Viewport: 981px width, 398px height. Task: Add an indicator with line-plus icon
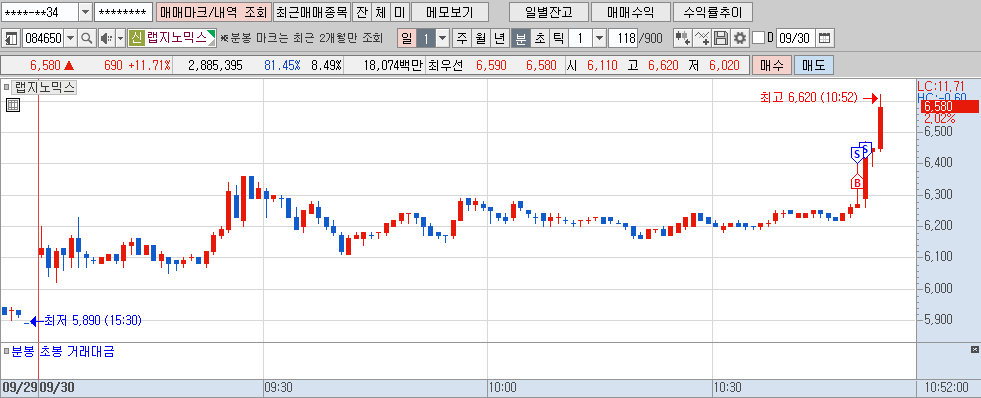coord(702,38)
